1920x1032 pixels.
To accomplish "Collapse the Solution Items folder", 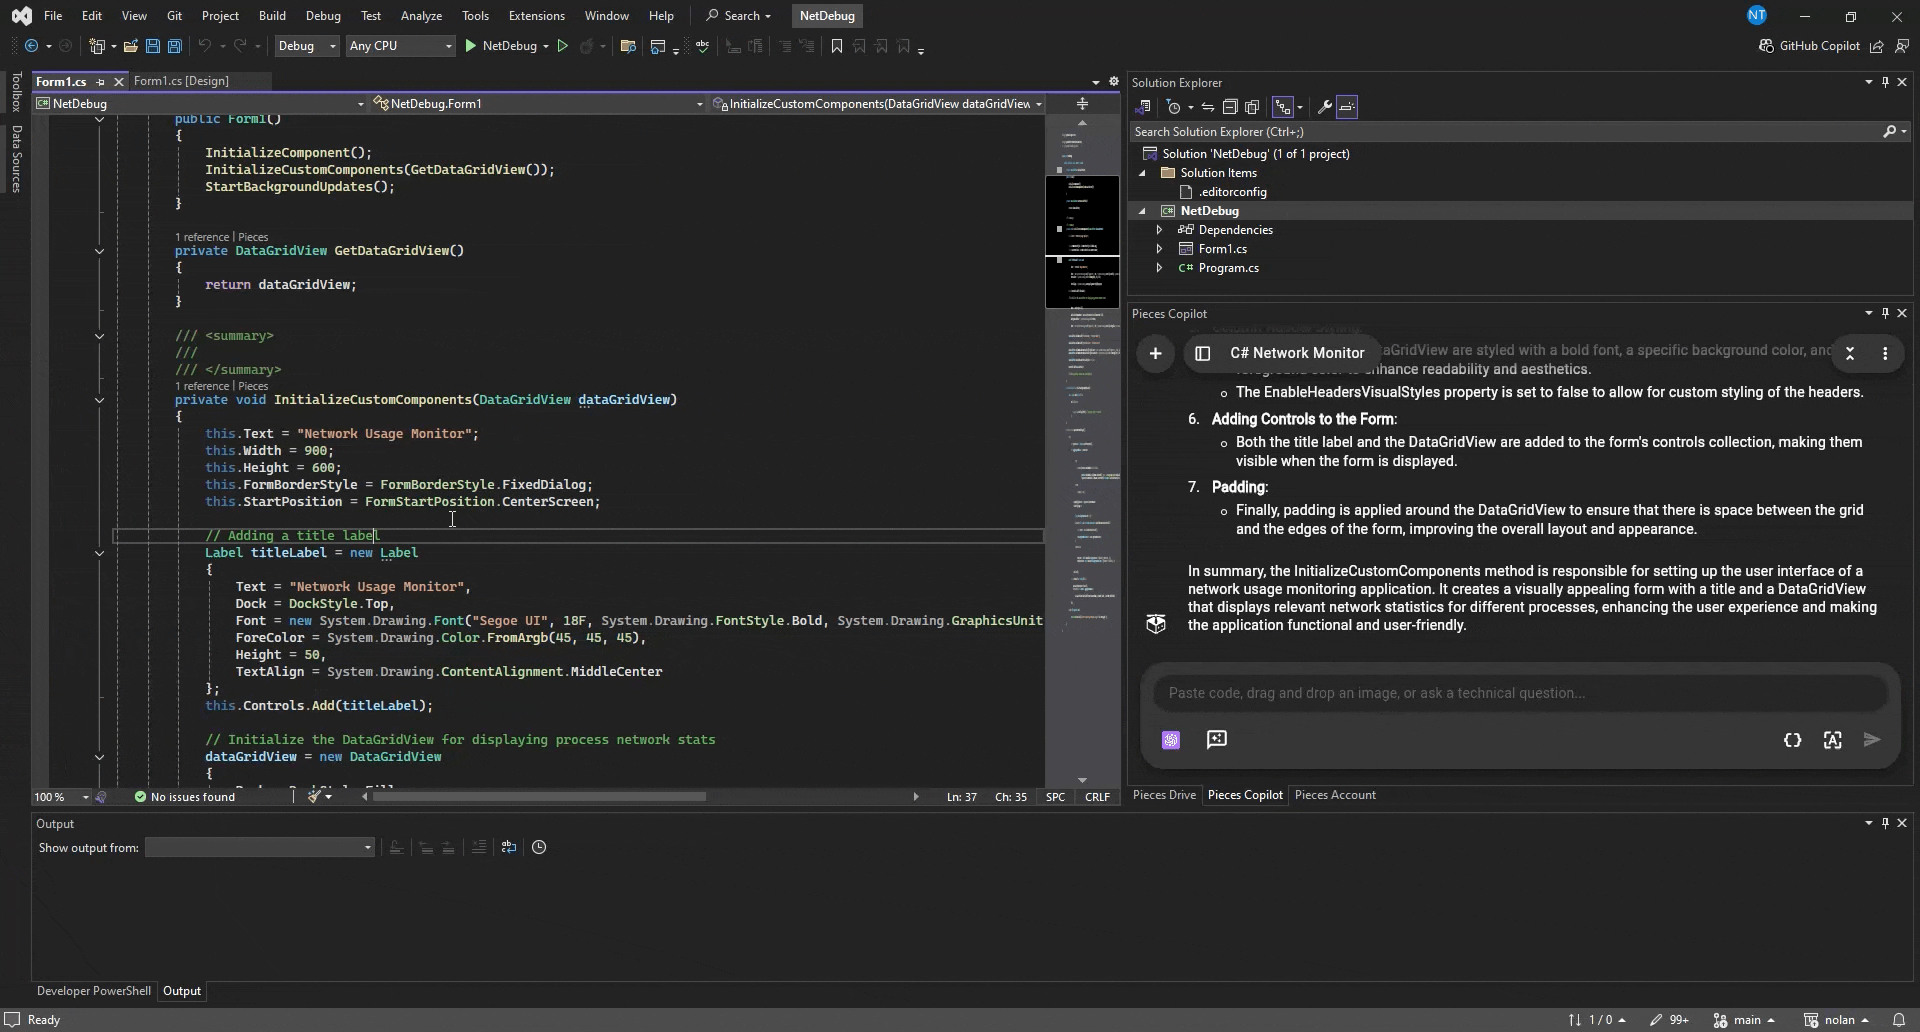I will click(1142, 173).
